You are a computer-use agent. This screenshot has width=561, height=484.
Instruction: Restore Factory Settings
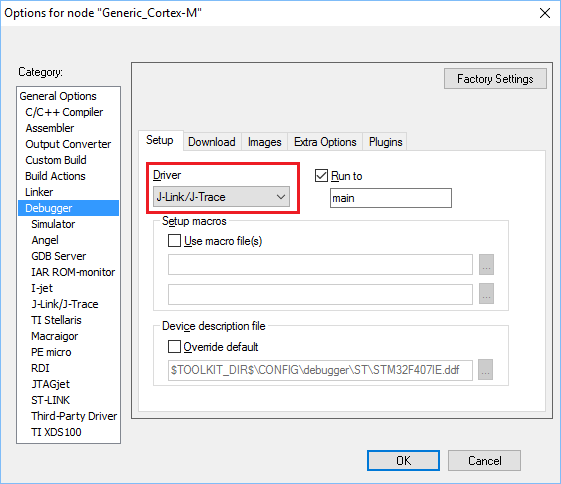point(495,79)
